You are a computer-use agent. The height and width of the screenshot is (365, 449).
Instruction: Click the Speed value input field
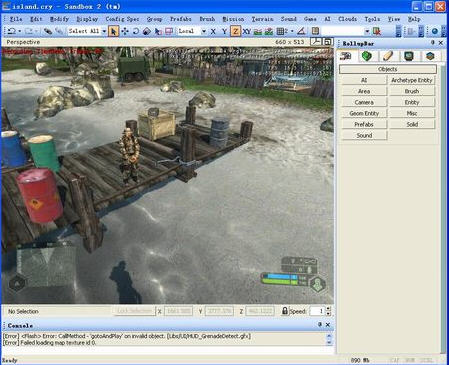[x=317, y=311]
